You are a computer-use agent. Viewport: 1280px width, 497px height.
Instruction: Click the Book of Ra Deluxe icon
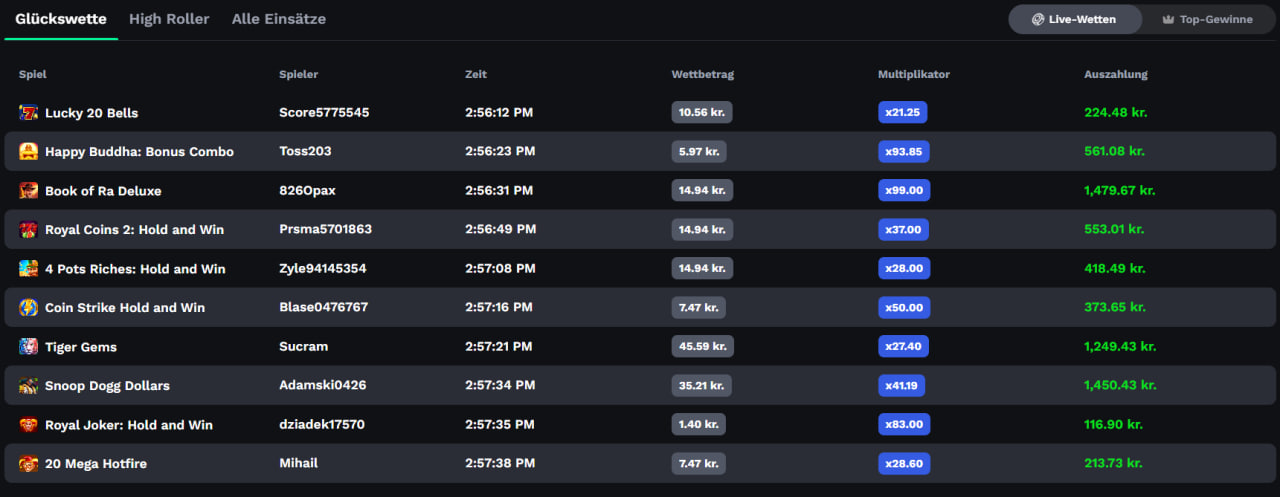(28, 191)
